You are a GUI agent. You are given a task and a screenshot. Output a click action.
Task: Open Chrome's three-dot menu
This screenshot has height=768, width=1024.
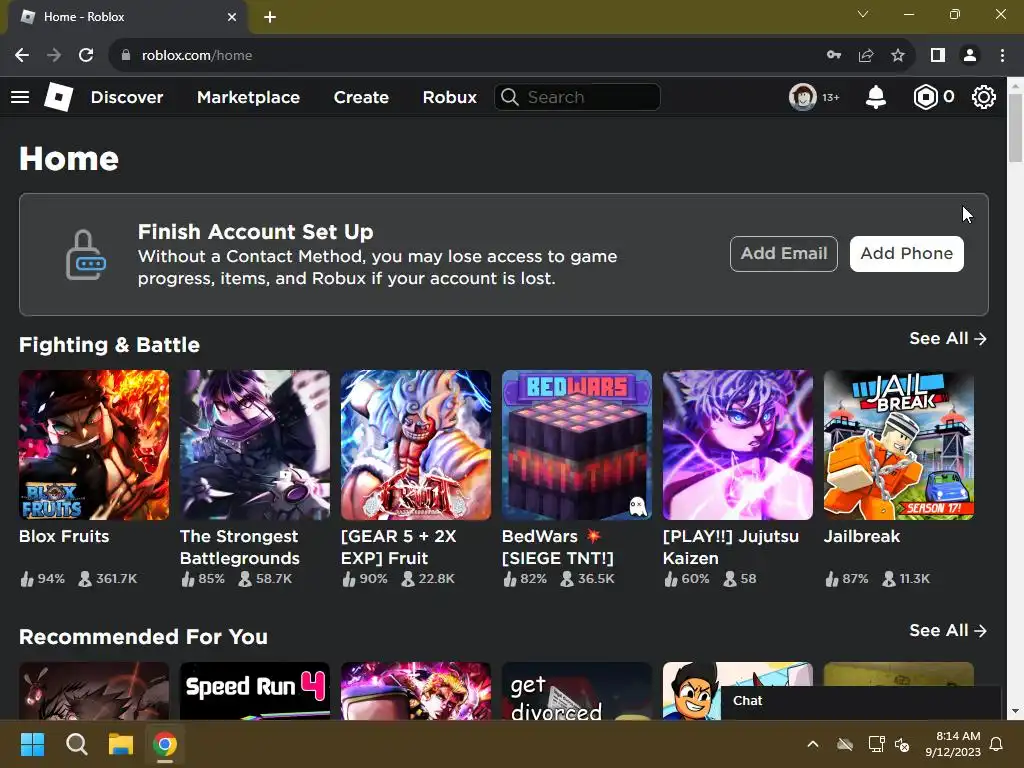(1002, 56)
